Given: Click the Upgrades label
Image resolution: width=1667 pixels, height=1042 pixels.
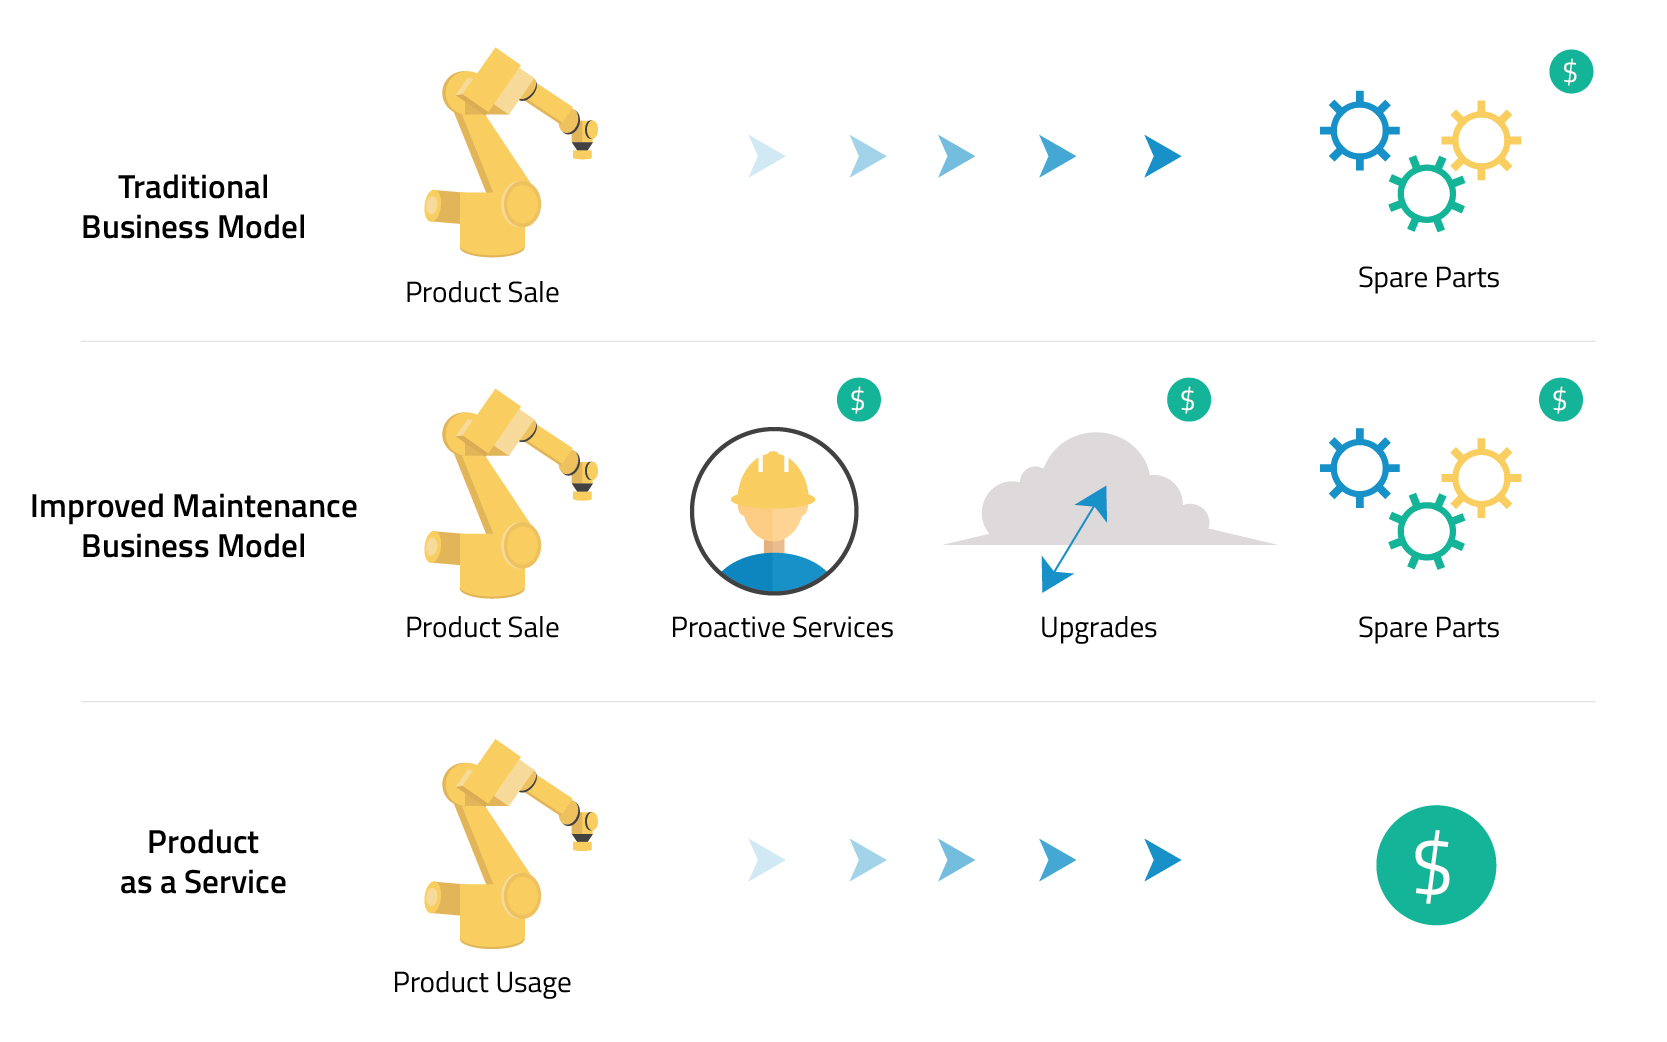Looking at the screenshot, I should (x=1098, y=628).
